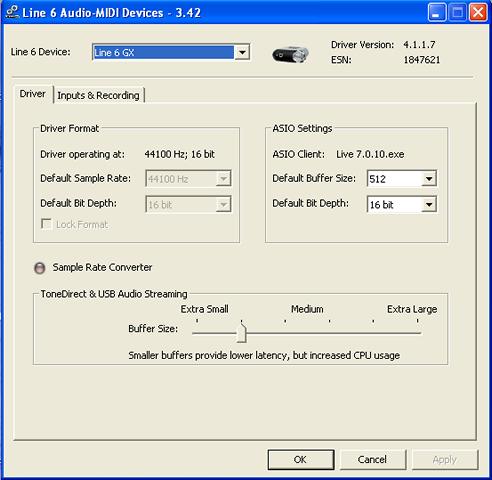The image size is (492, 480).
Task: Minimize the Line 6 Audio-MIDI Devices window
Action: [x=437, y=13]
